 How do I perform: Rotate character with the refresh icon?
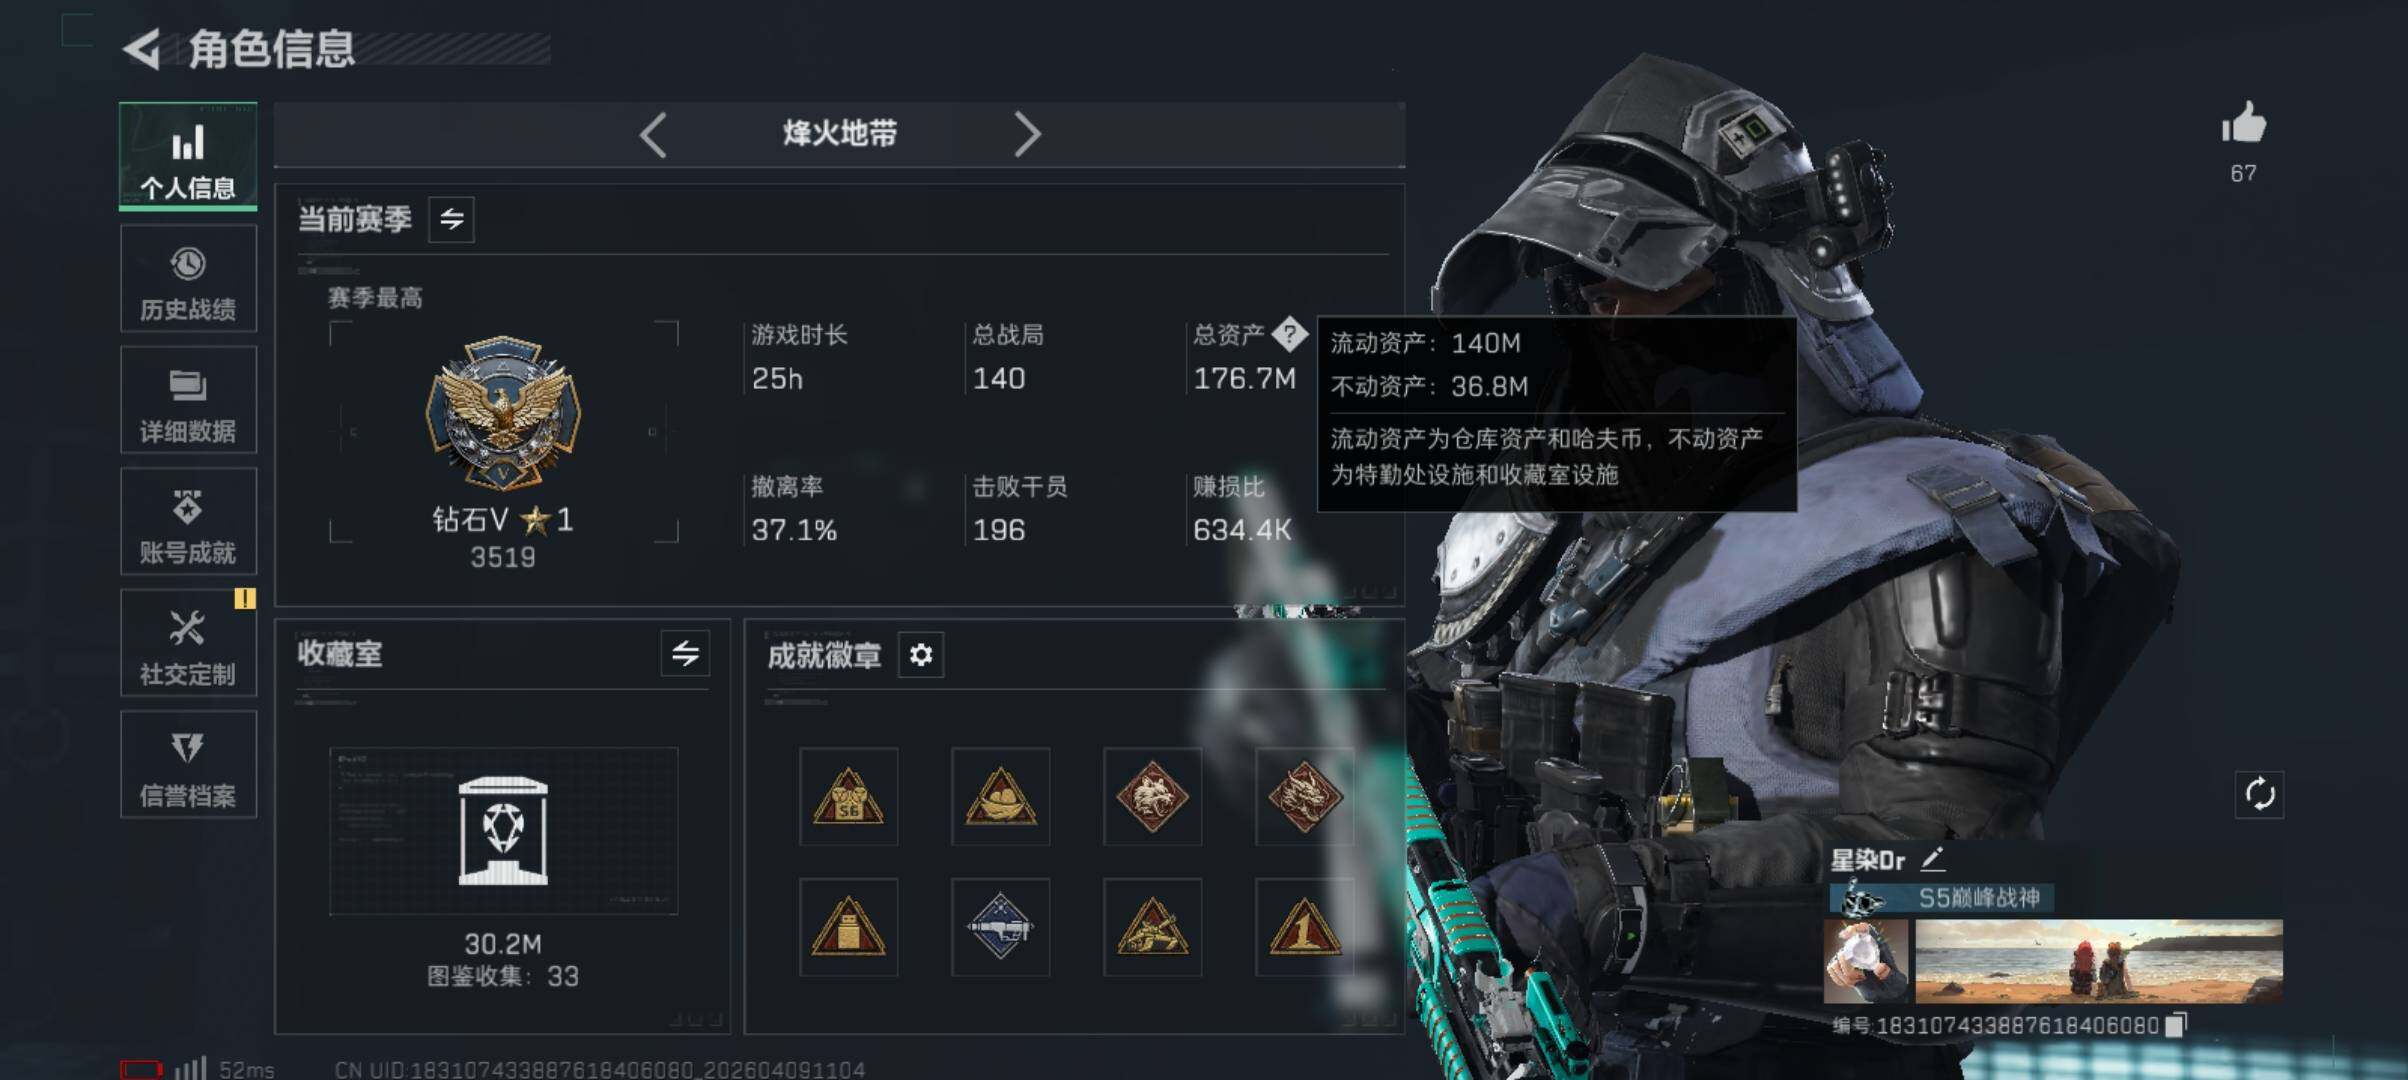tap(2260, 795)
